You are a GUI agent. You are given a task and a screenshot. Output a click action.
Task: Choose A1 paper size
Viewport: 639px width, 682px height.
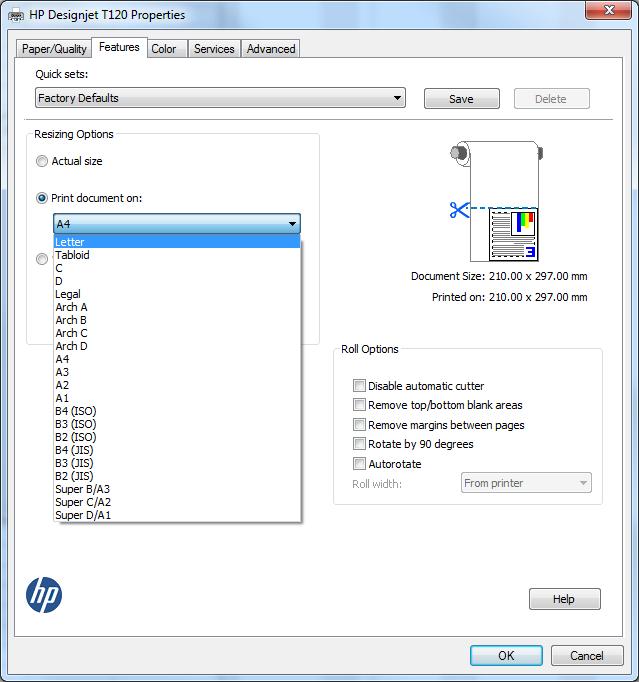177,398
